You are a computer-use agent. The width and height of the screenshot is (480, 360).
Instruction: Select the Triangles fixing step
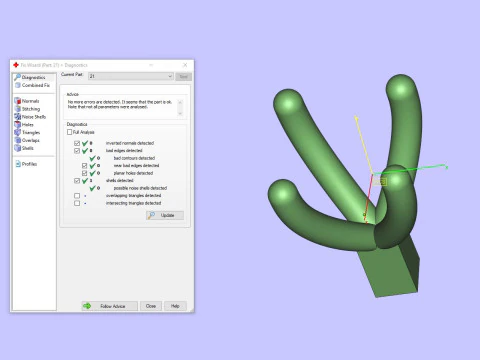(27, 132)
